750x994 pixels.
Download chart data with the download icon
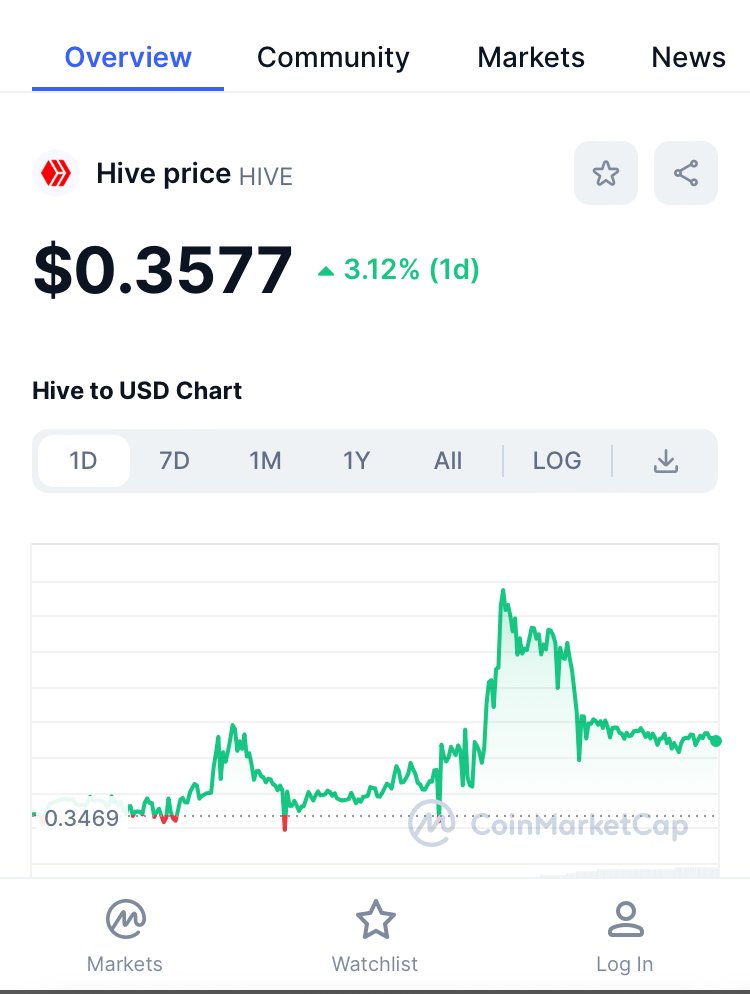(666, 461)
